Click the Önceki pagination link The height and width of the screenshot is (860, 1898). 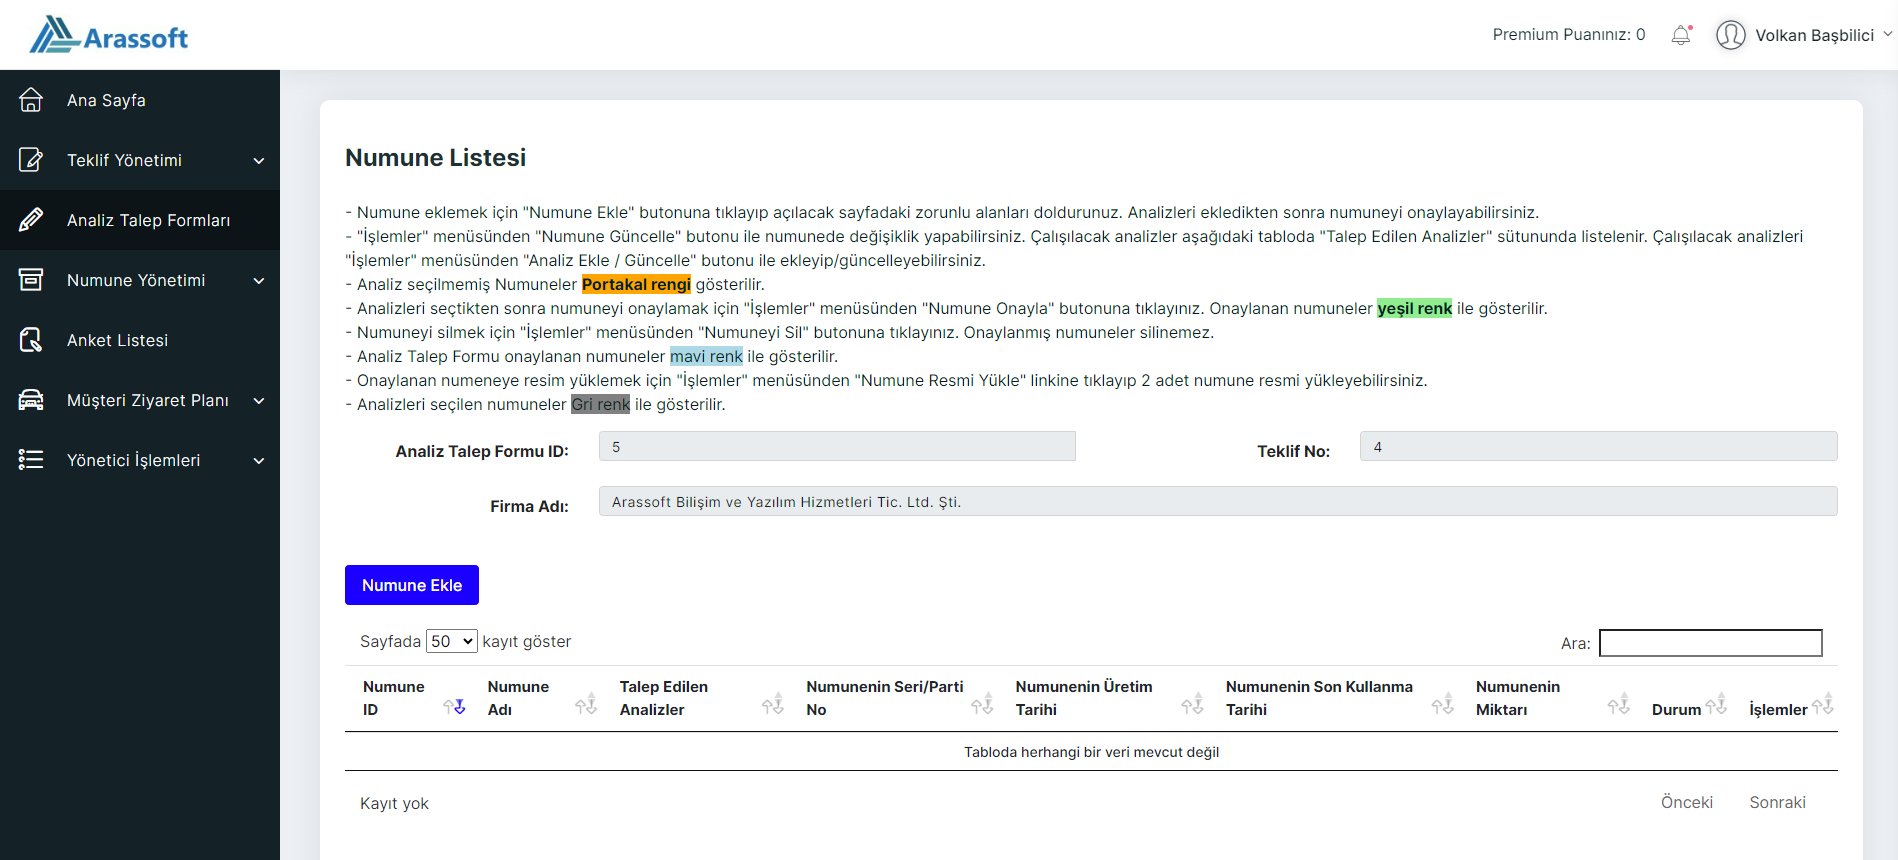(x=1686, y=802)
